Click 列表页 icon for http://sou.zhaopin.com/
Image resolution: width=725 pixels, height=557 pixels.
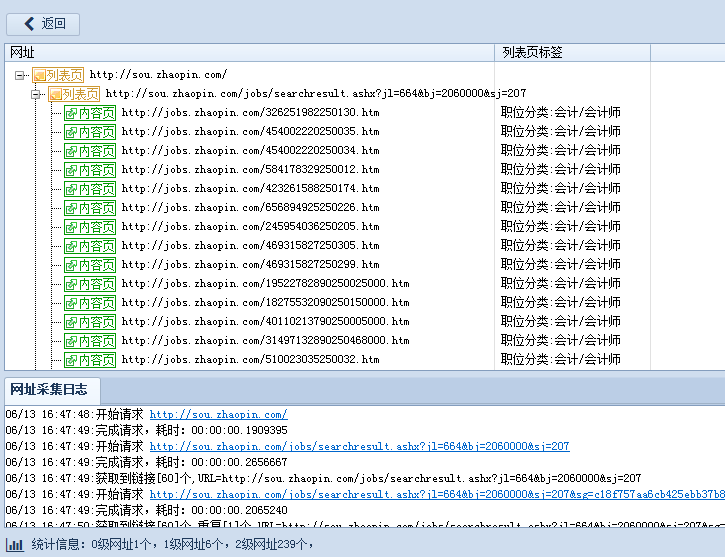tap(58, 75)
